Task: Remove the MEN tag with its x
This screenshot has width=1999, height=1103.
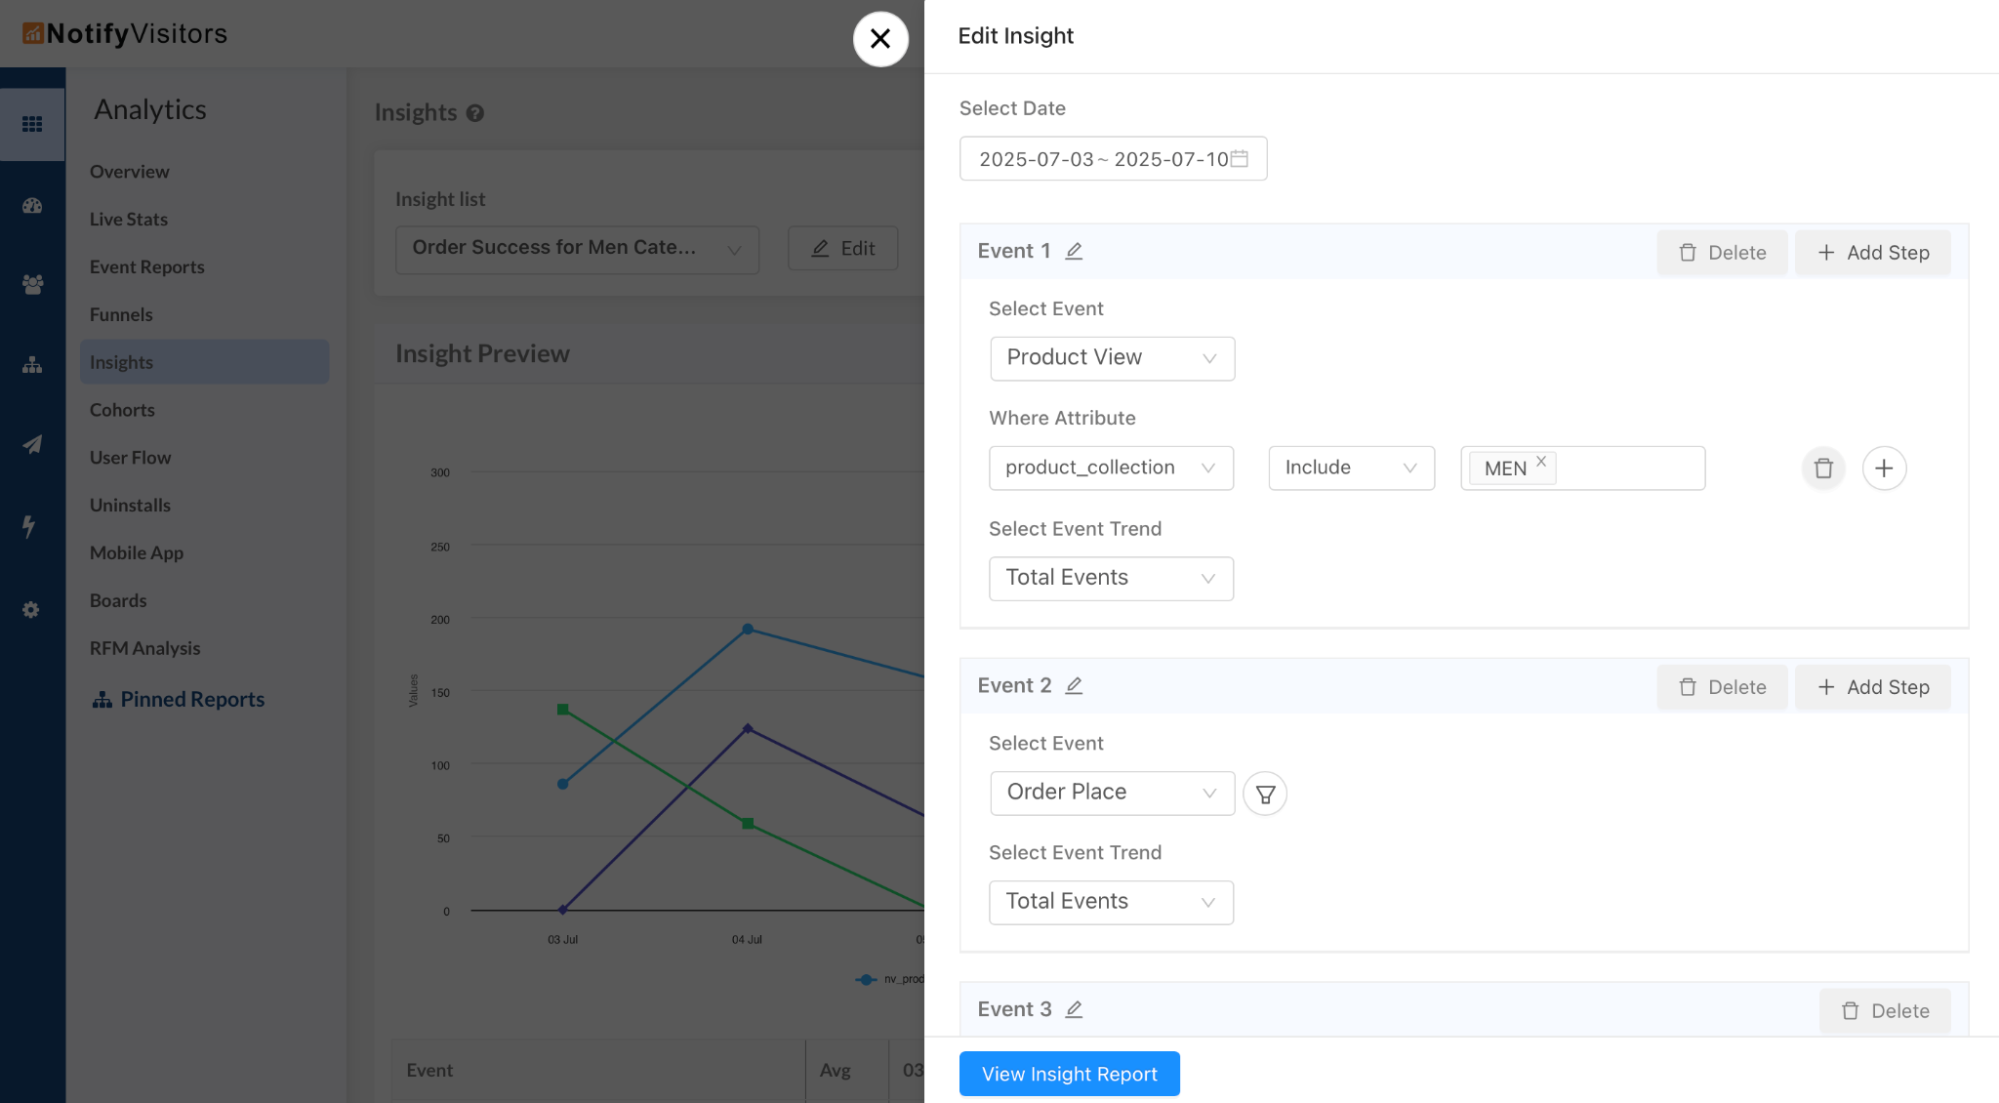Action: [1541, 461]
